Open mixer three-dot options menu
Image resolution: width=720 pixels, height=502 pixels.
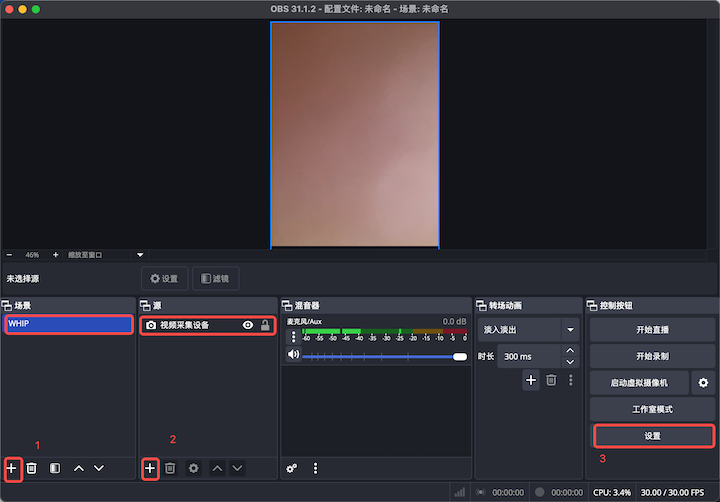[316, 468]
